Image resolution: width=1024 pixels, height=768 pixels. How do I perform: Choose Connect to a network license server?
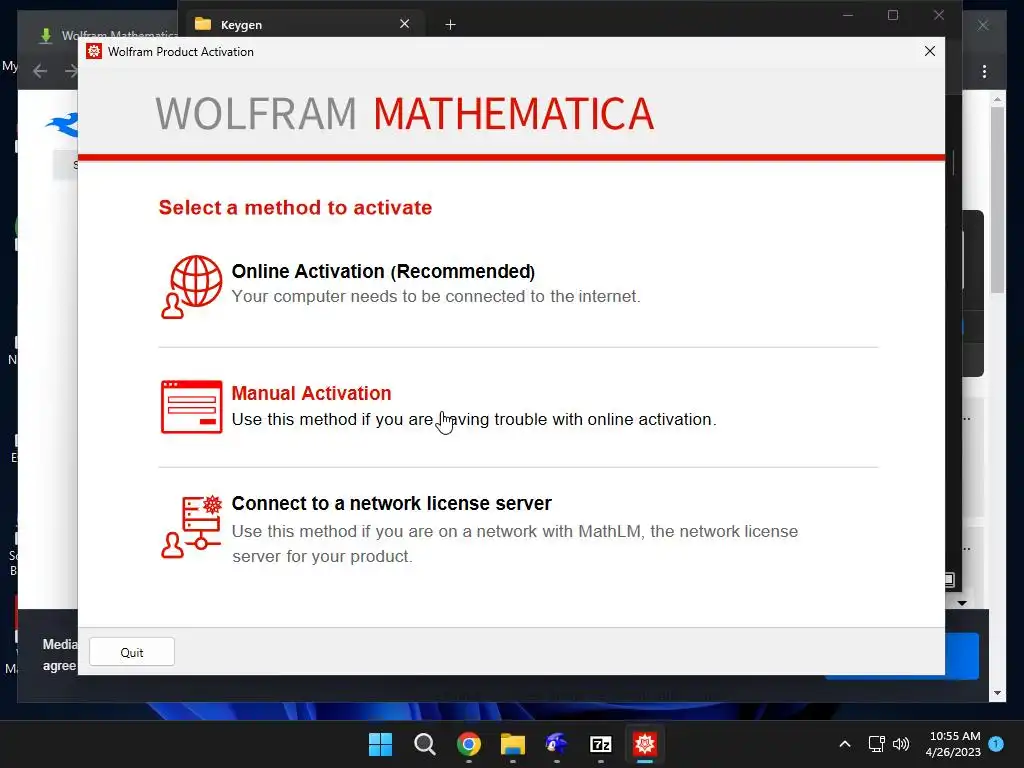click(x=391, y=504)
